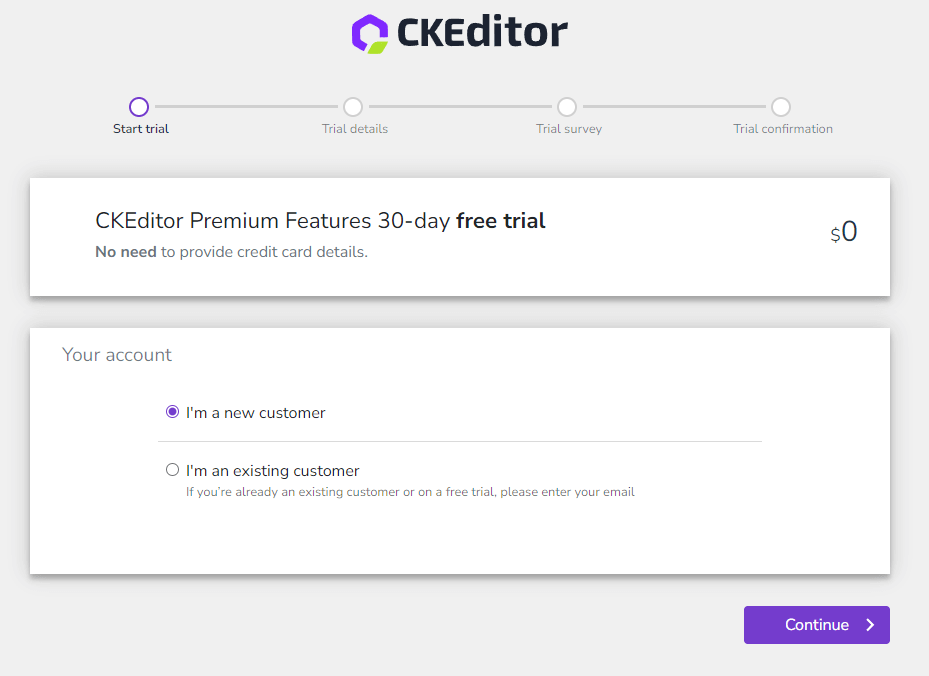The image size is (929, 676).
Task: Click the Trial survey step circle
Action: (567, 107)
